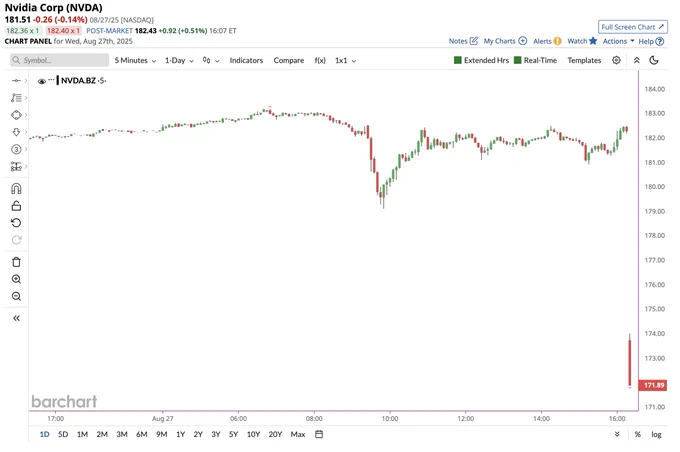Select the 3M range tab
Viewport: 680px width, 452px height.
pos(122,434)
